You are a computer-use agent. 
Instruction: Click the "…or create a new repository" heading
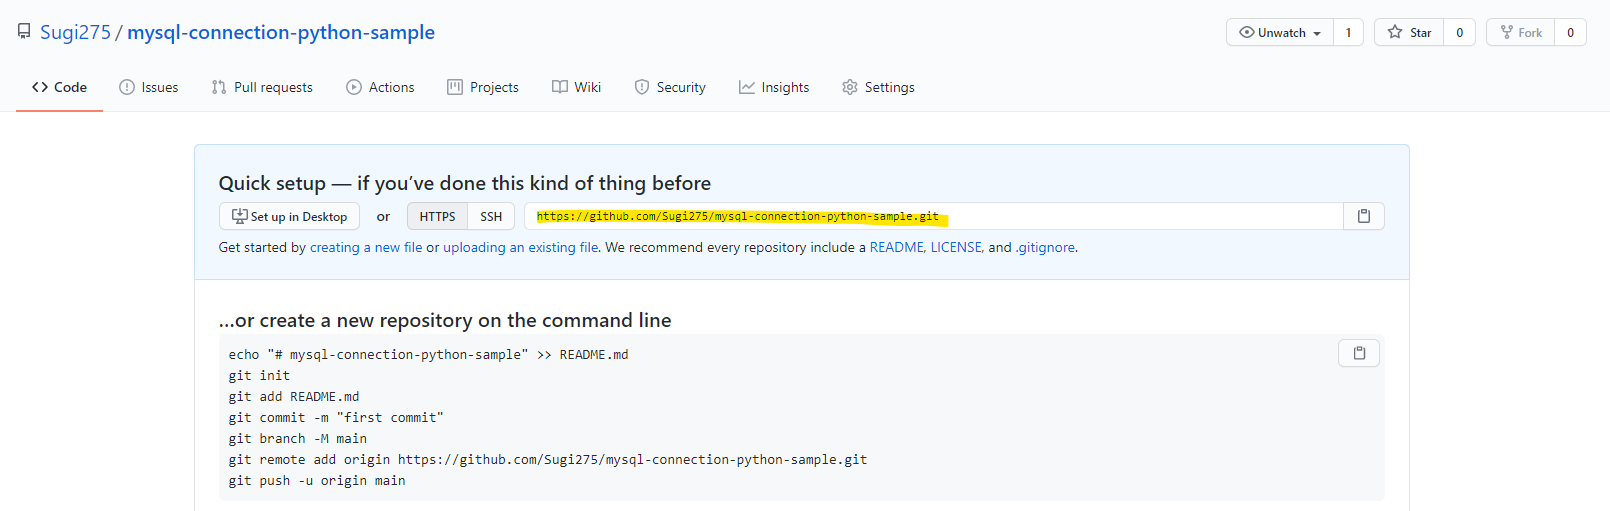pyautogui.click(x=445, y=320)
